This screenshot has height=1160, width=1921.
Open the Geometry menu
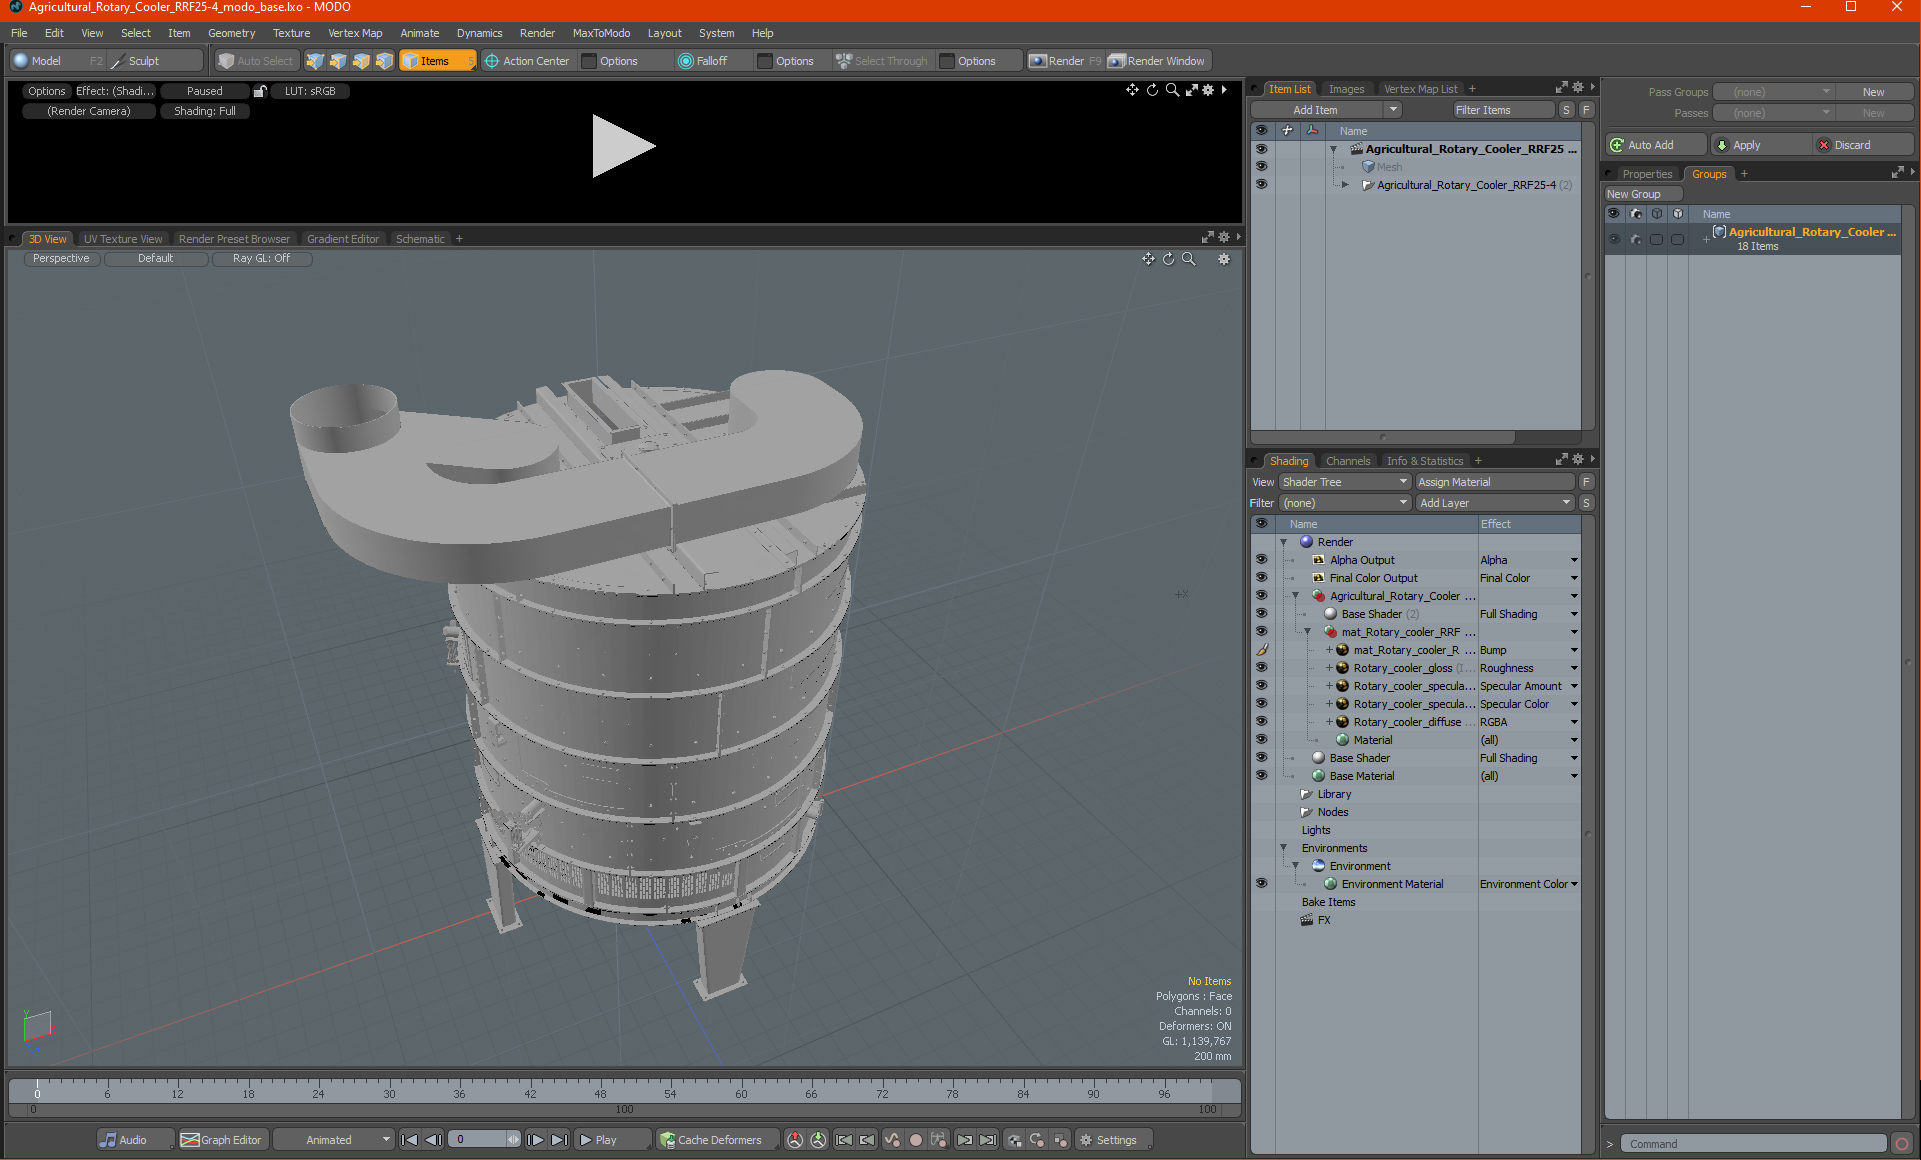pos(231,33)
